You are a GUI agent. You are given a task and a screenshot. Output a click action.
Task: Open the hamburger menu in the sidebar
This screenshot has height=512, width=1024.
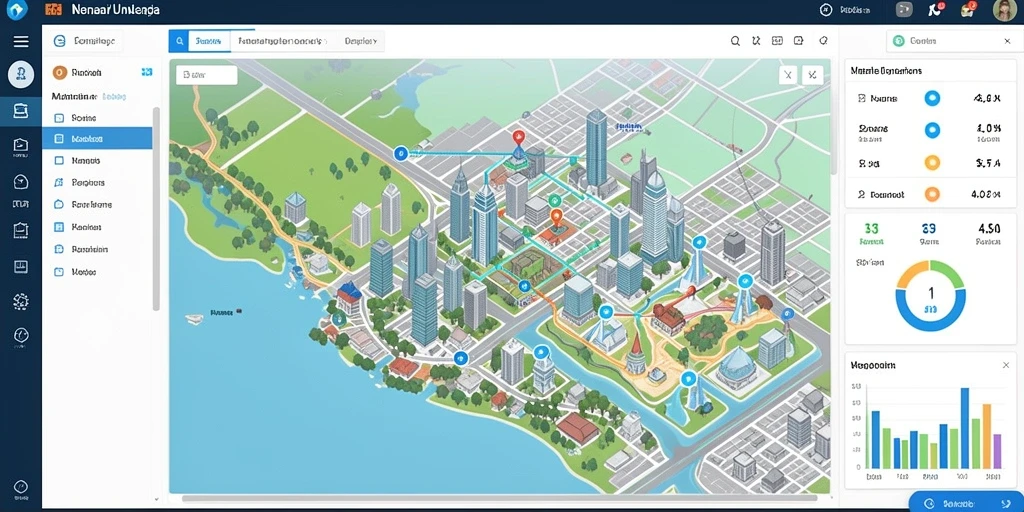click(21, 42)
